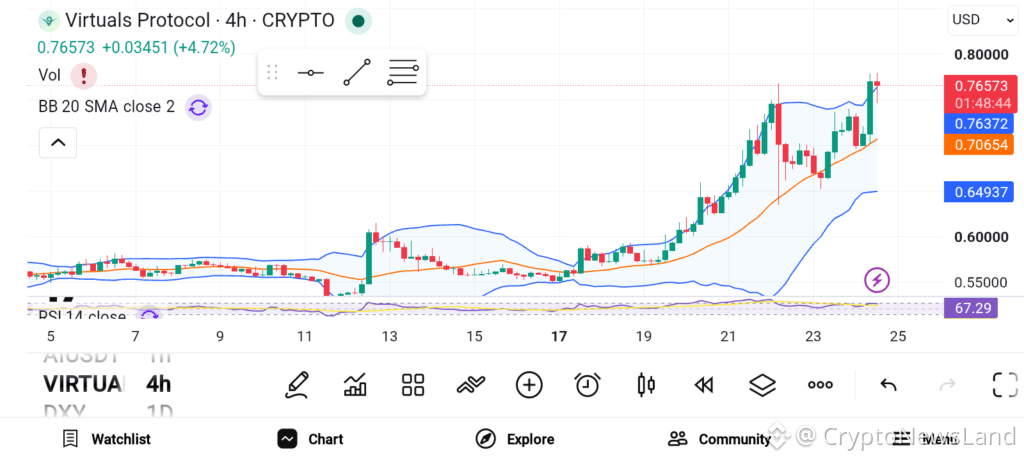
Task: Tap the Vol warning exclamation icon
Action: pyautogui.click(x=84, y=76)
